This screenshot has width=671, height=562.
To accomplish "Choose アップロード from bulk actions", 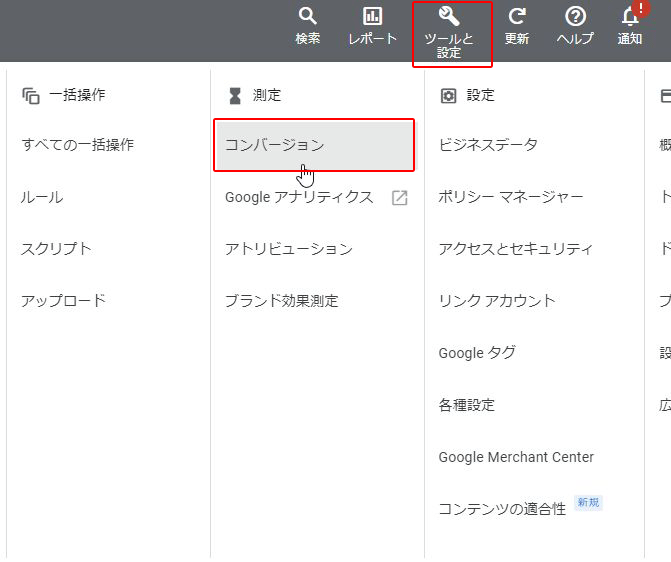I will (63, 301).
